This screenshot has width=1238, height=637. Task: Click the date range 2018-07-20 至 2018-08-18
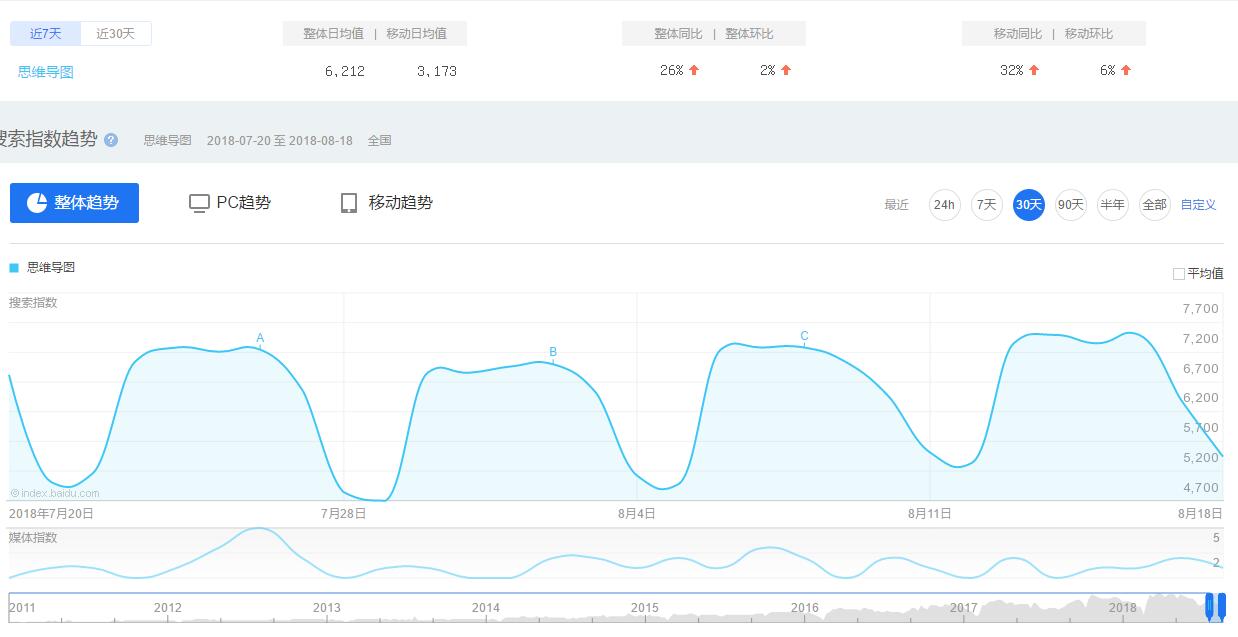[x=280, y=141]
